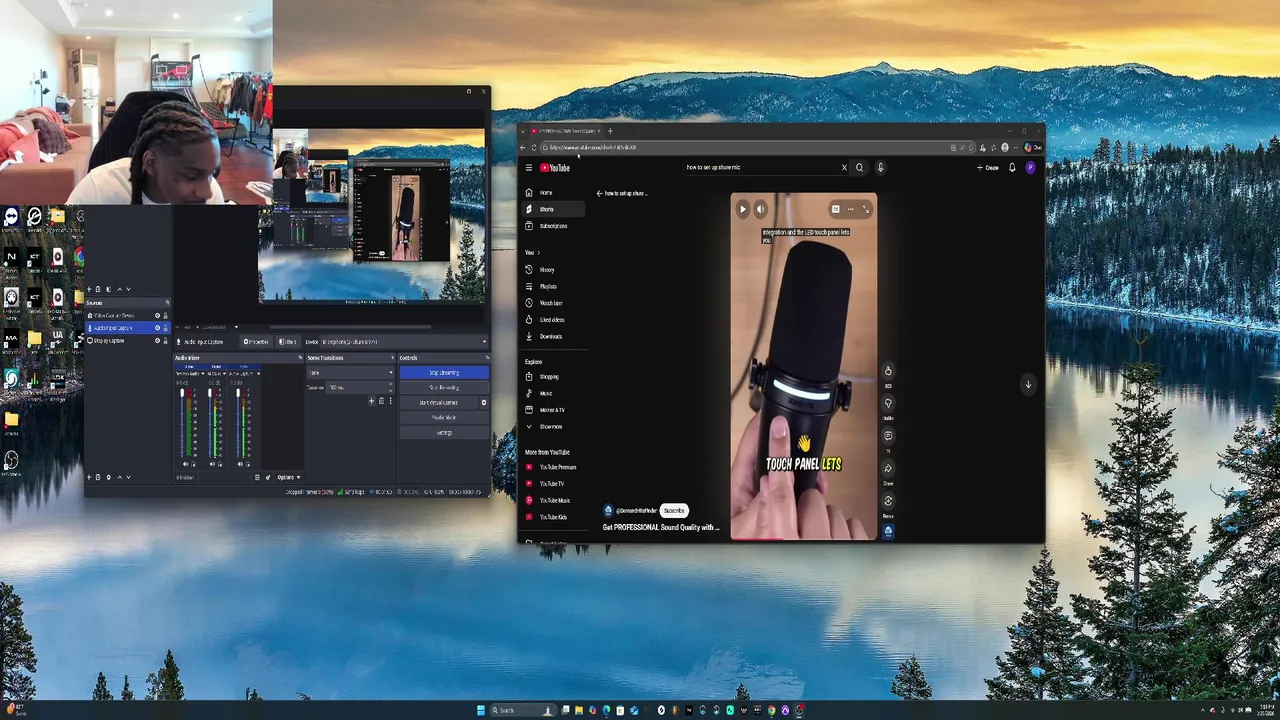Open the Short's sound thumbnail
The image size is (1280, 720).
point(888,532)
